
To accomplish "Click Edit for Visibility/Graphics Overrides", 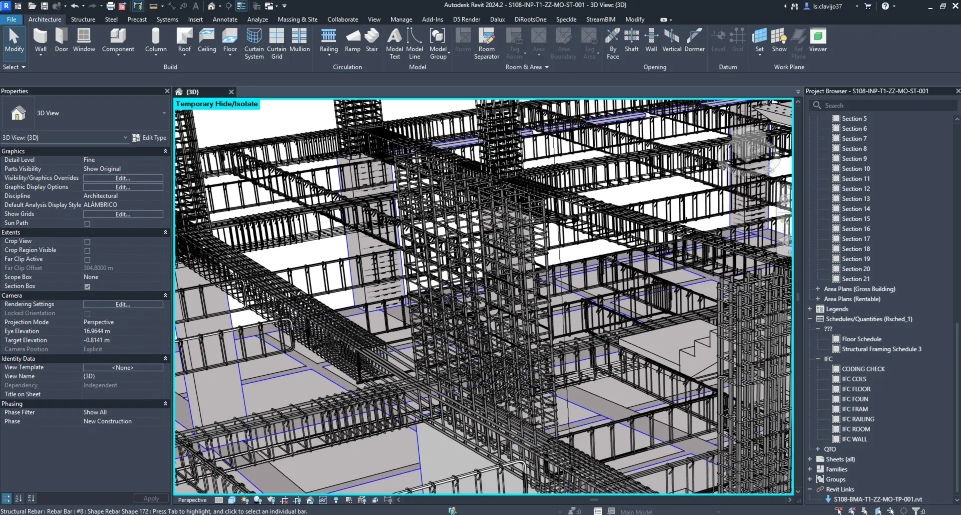I will pos(123,178).
